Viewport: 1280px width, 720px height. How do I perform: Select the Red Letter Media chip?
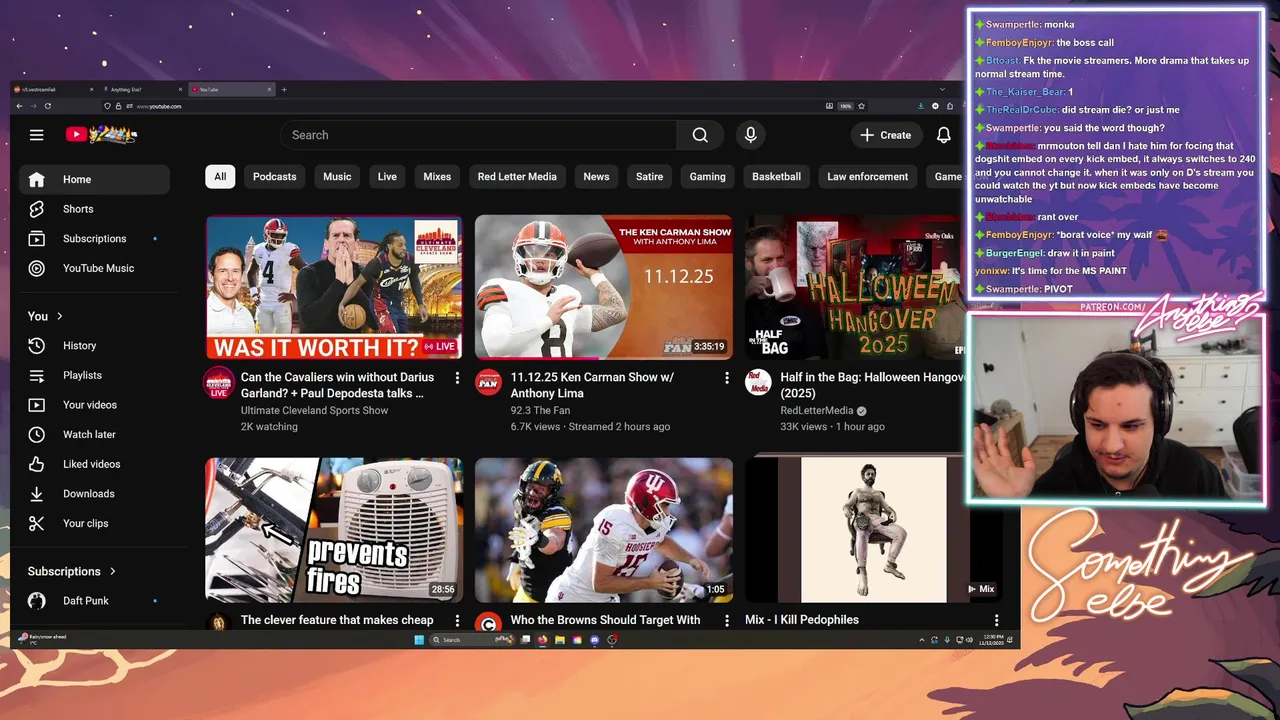(517, 177)
